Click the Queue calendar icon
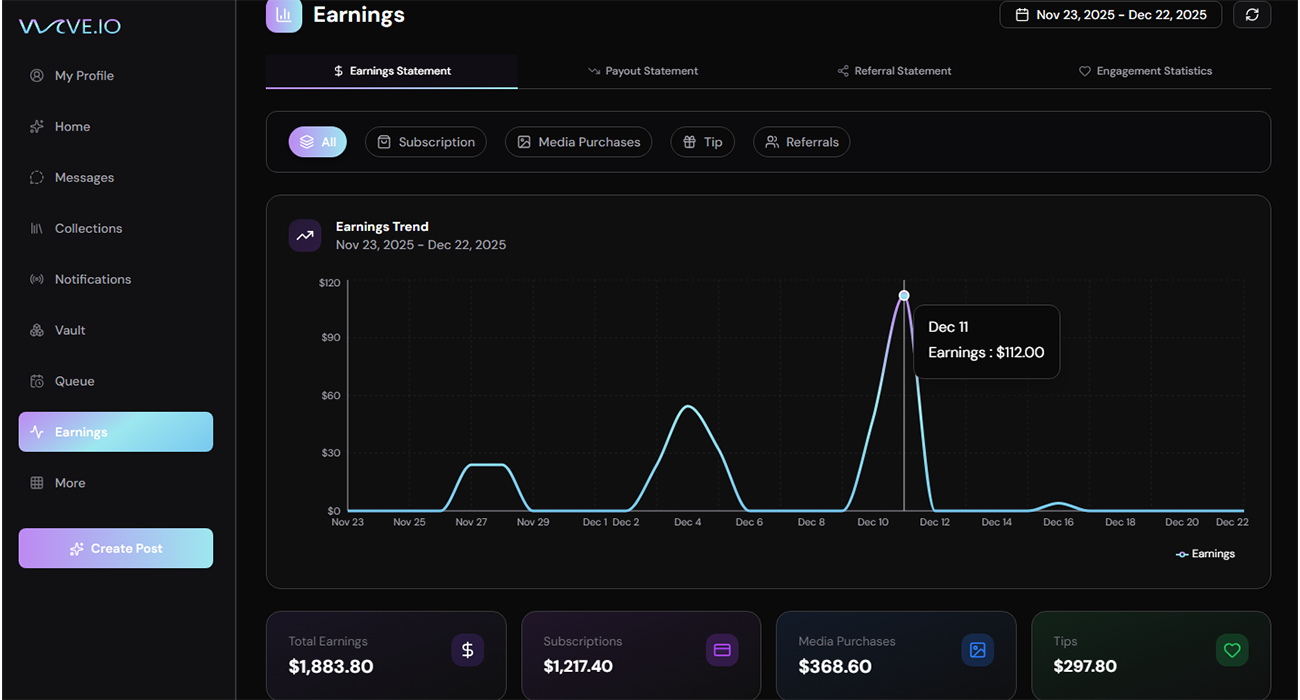 tap(37, 381)
